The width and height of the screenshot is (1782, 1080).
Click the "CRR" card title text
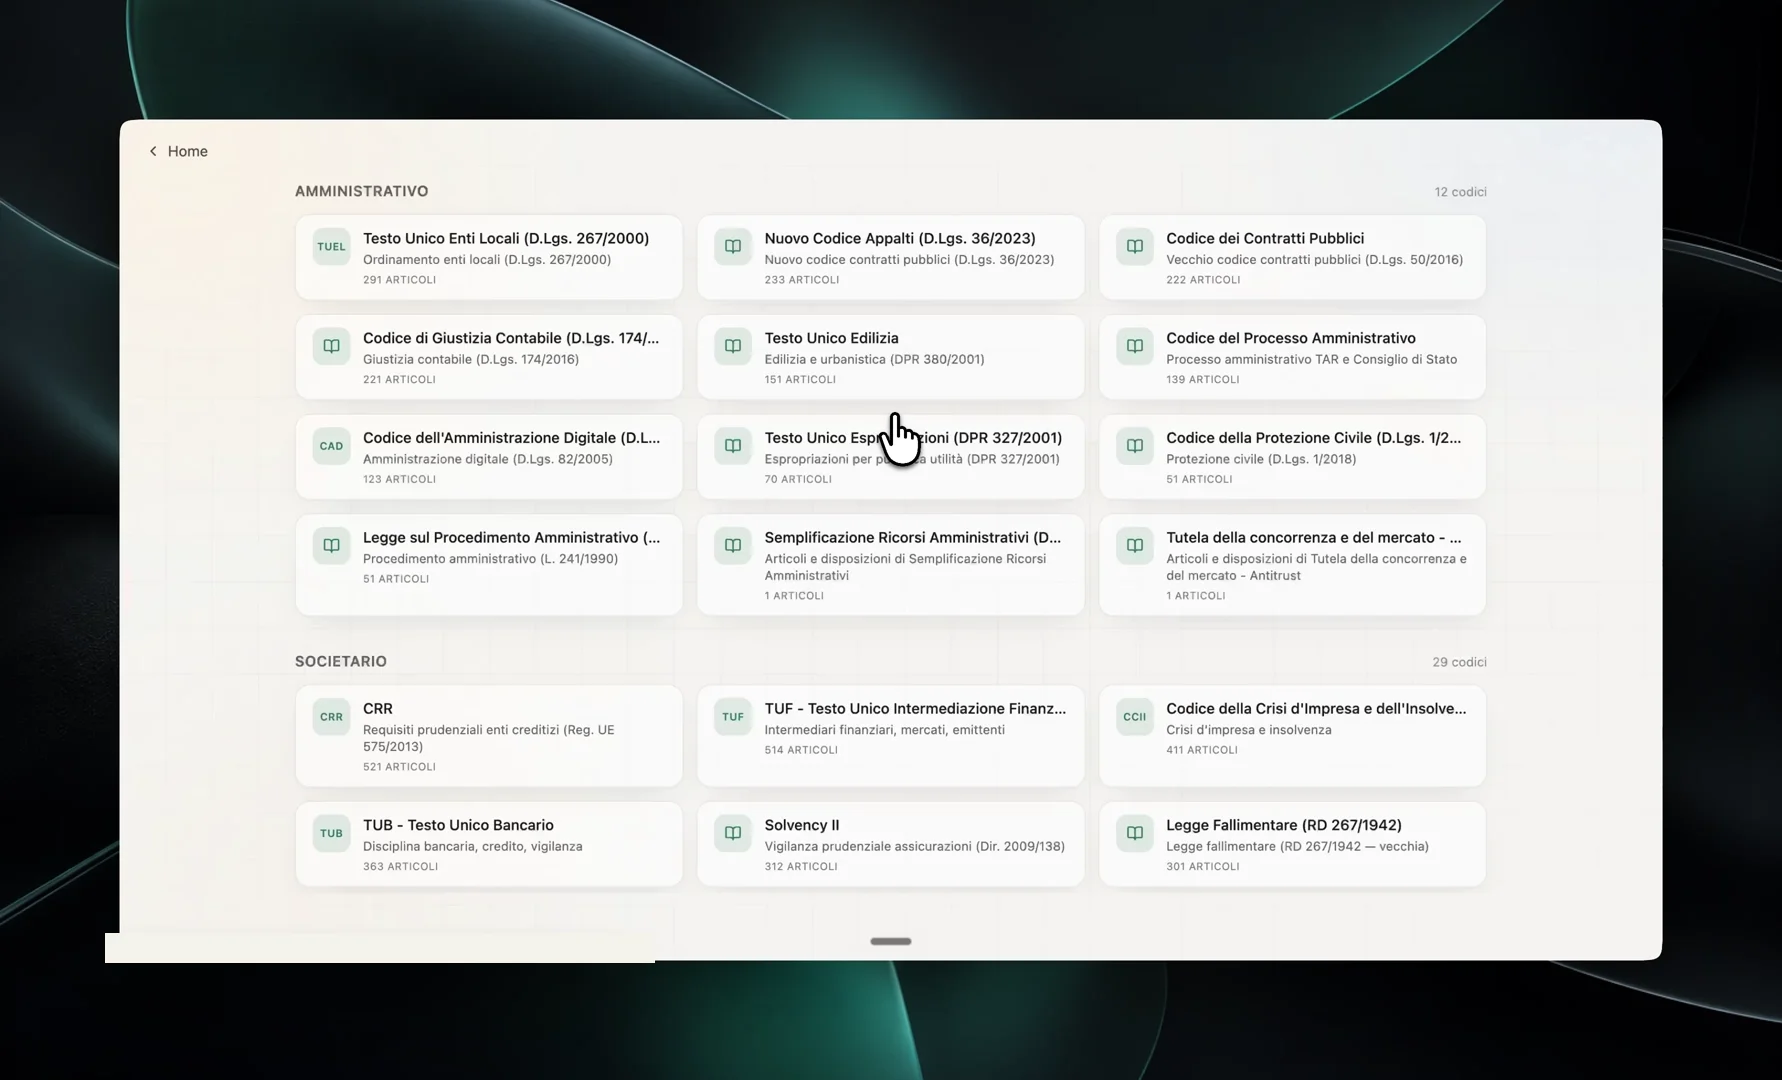pyautogui.click(x=378, y=709)
